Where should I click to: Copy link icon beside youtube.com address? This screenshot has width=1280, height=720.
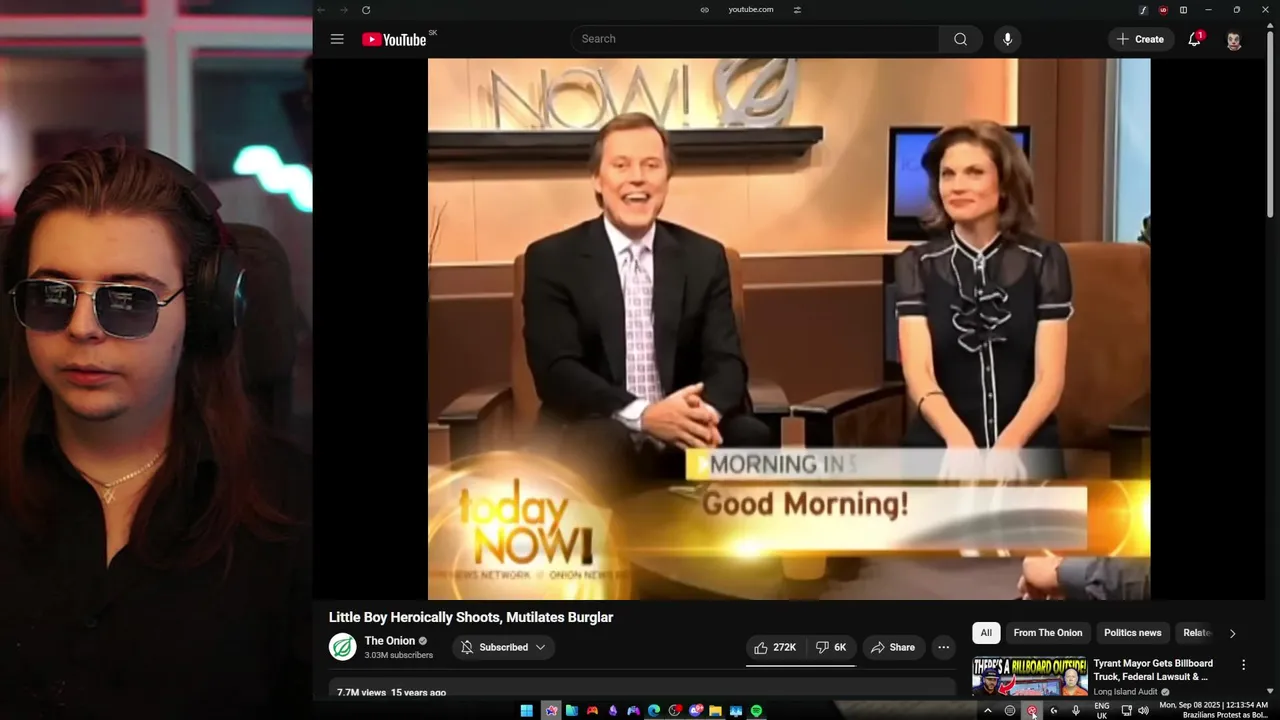point(704,10)
